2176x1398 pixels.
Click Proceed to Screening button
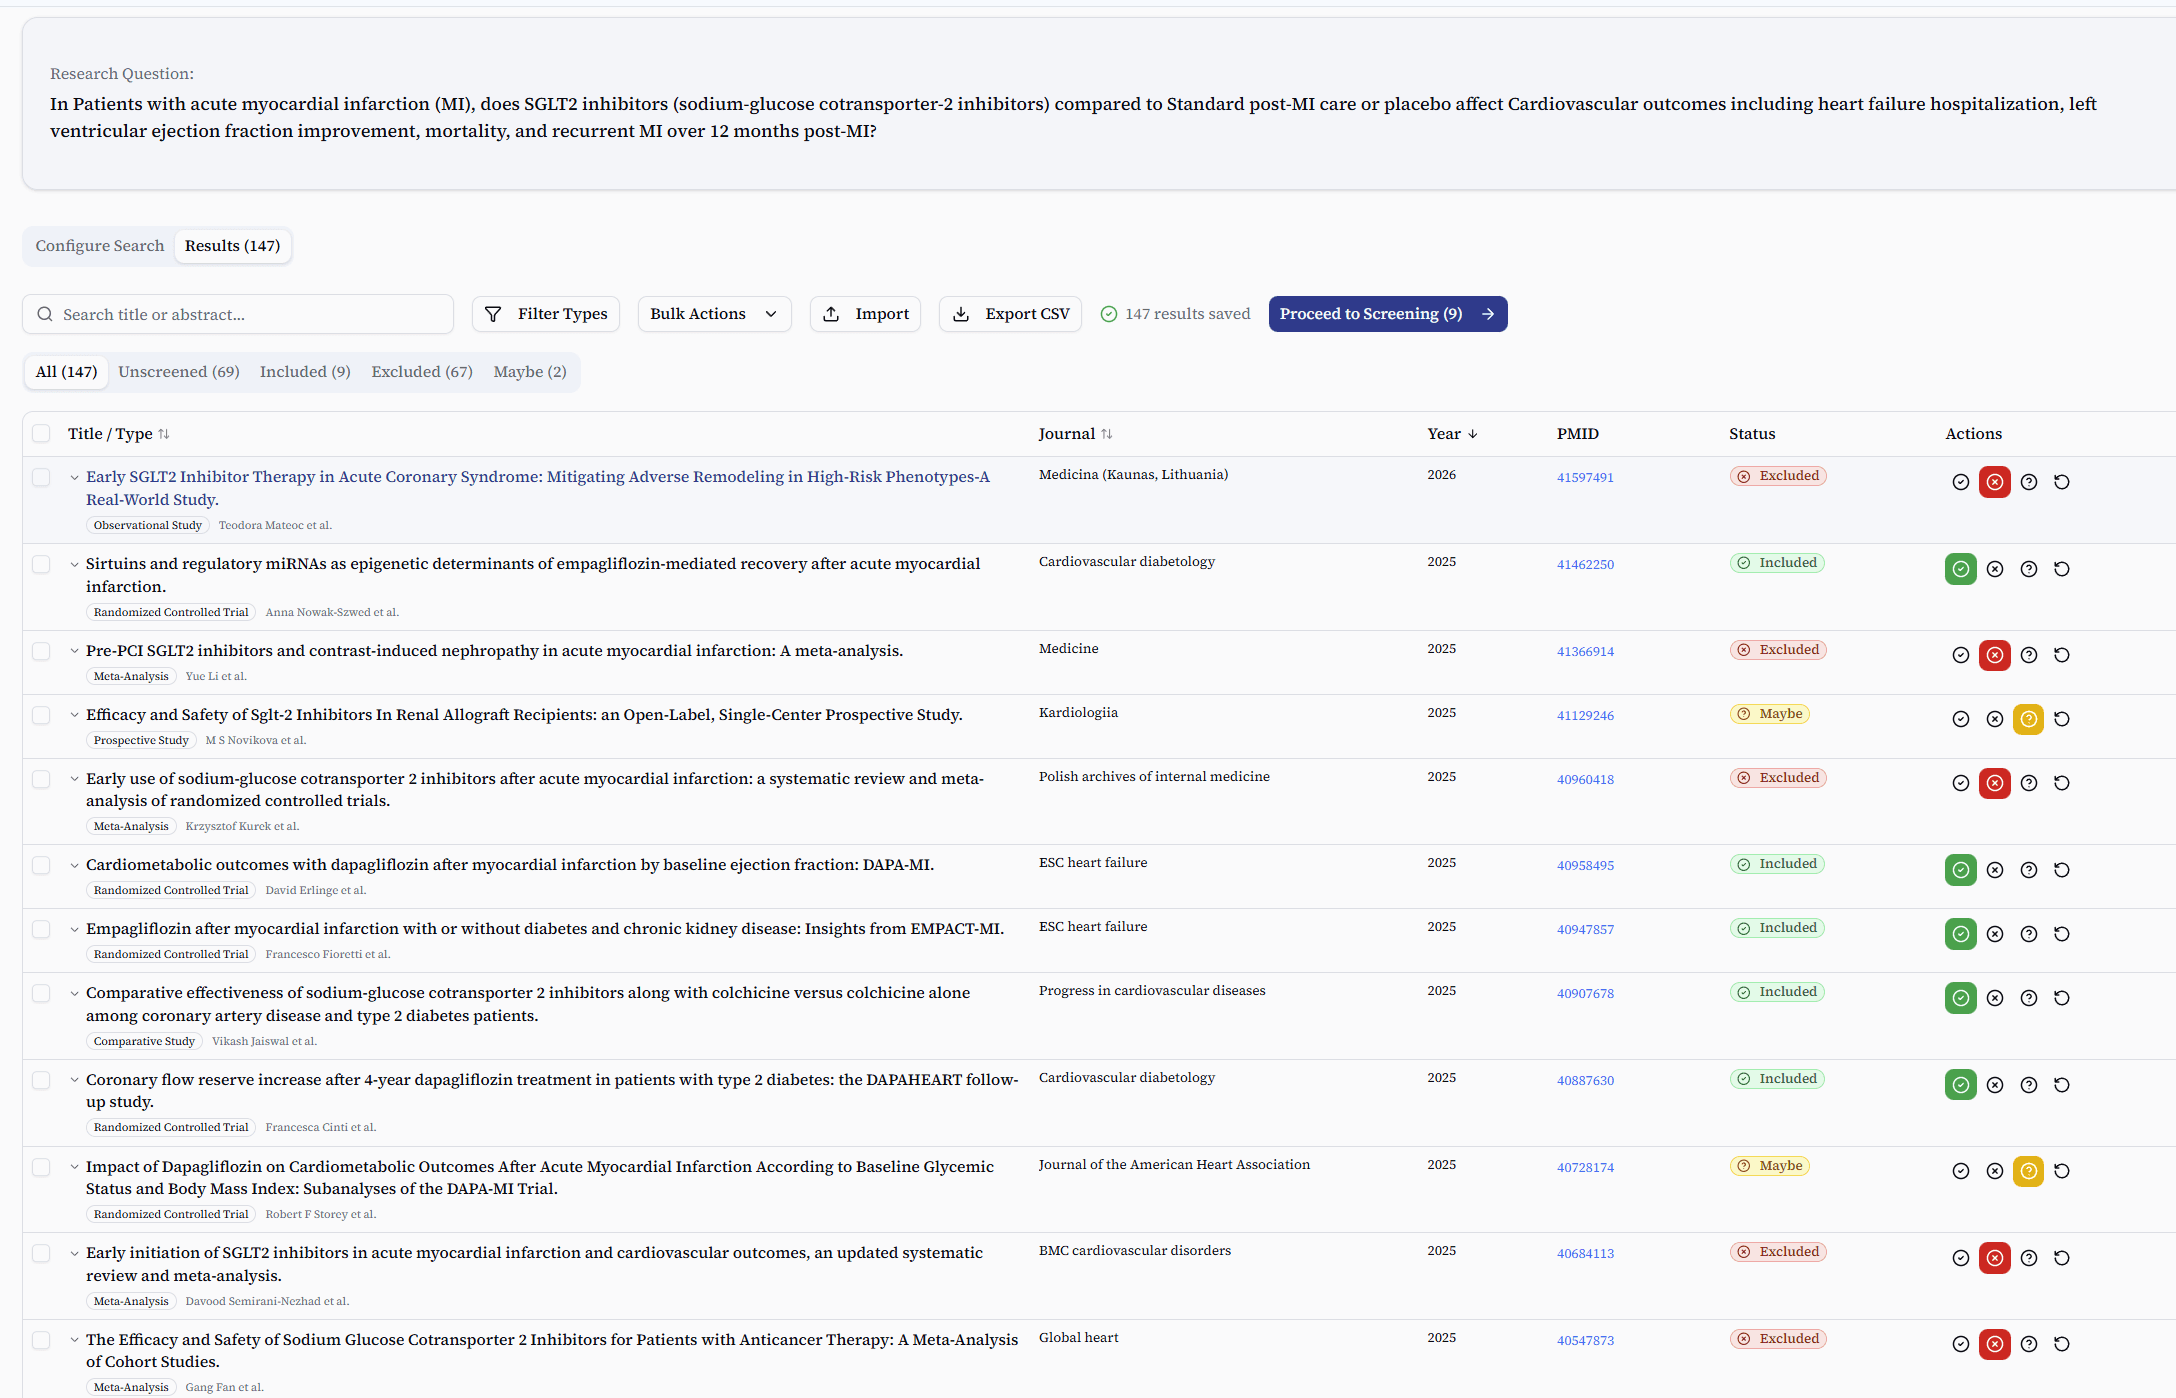(x=1387, y=313)
